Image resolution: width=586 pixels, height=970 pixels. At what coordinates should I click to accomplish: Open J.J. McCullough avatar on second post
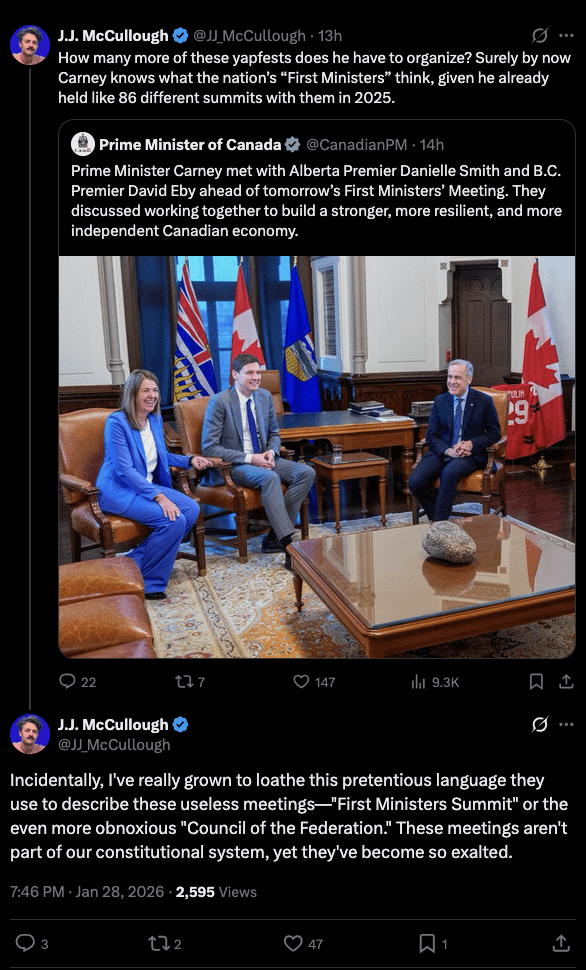coord(30,734)
